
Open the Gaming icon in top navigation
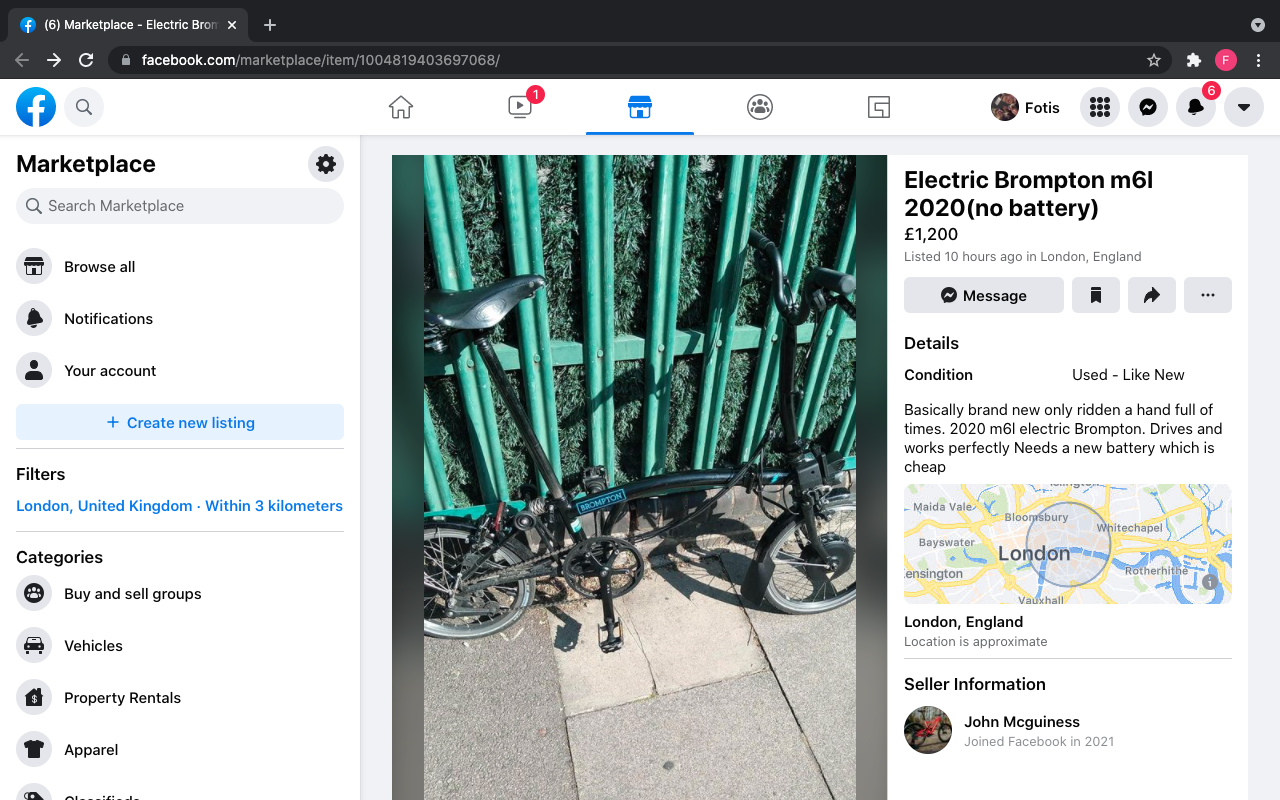[879, 107]
